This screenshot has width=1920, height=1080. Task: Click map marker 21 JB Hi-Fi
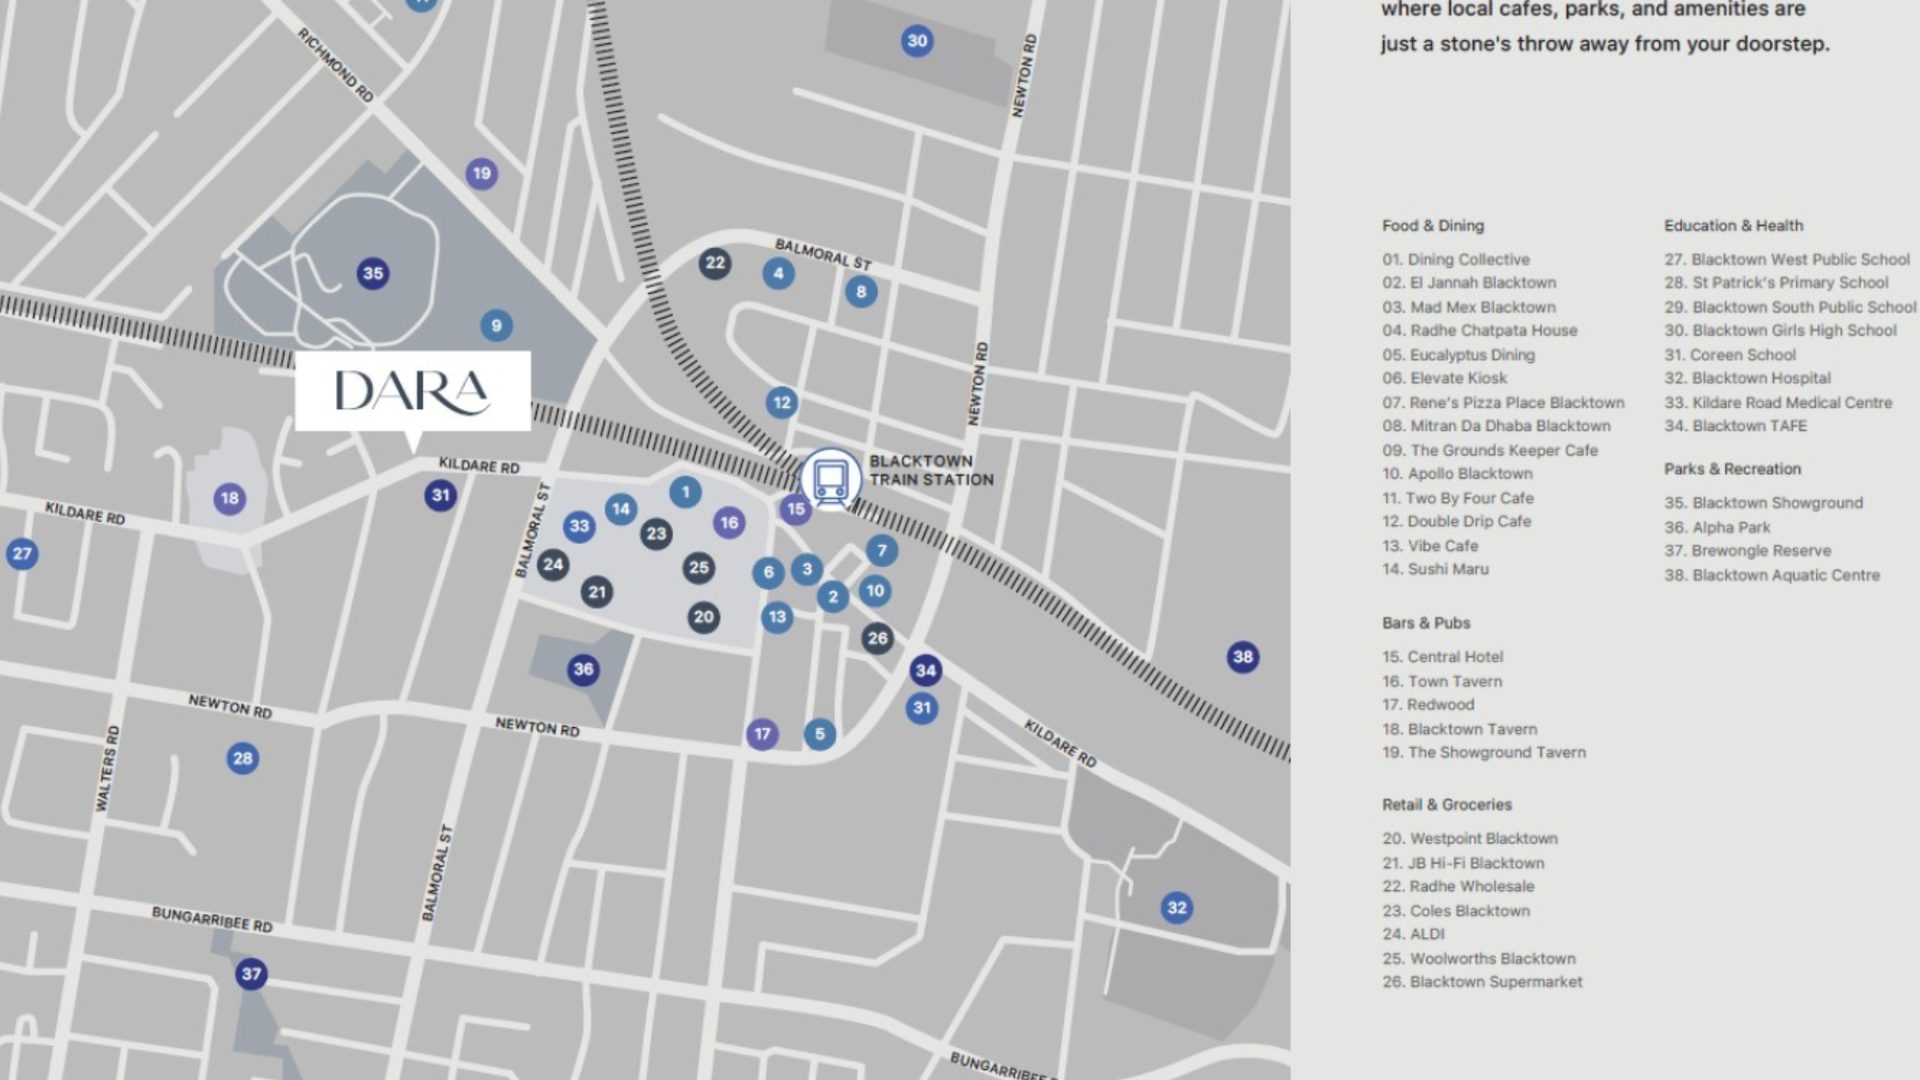[x=597, y=592]
